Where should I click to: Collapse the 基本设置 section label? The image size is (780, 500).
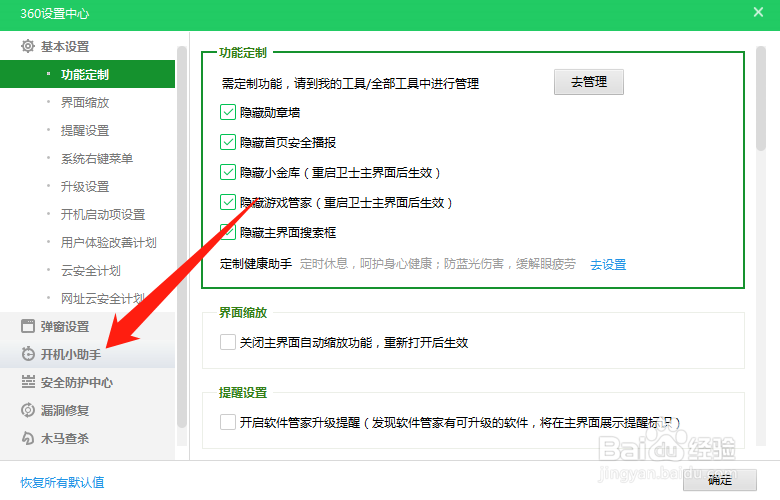pyautogui.click(x=65, y=46)
